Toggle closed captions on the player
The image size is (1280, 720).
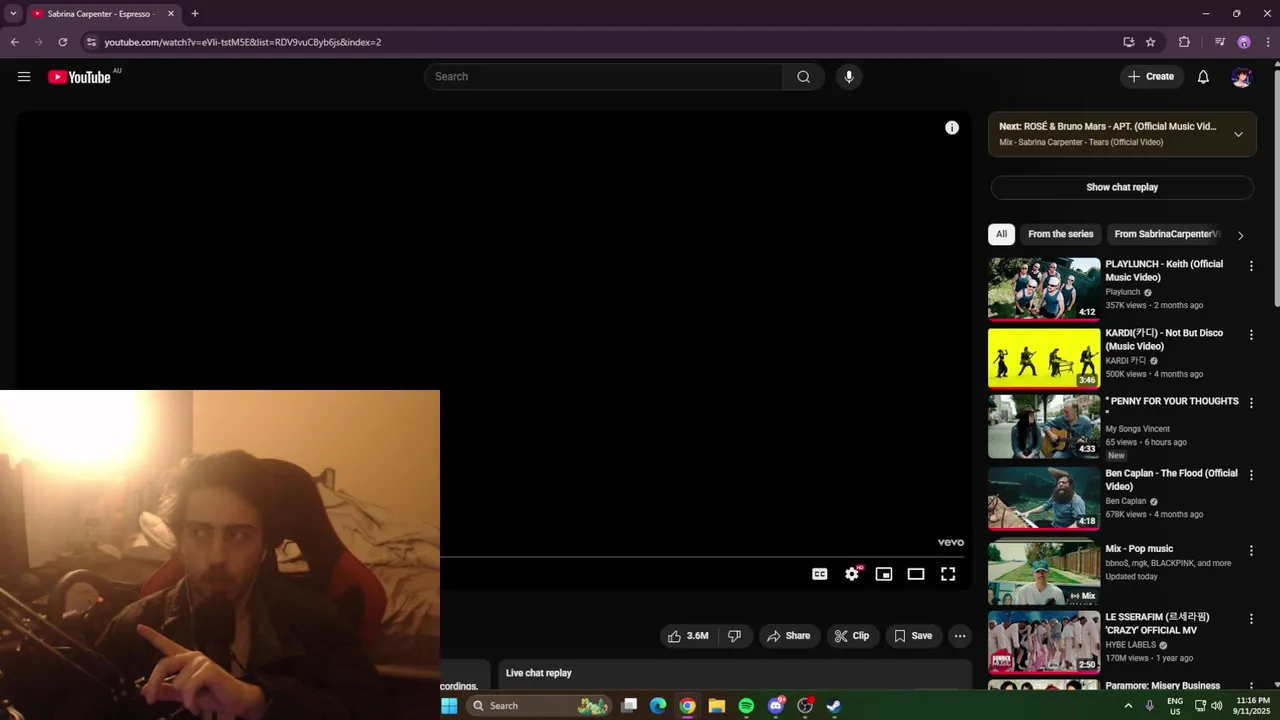pos(820,574)
